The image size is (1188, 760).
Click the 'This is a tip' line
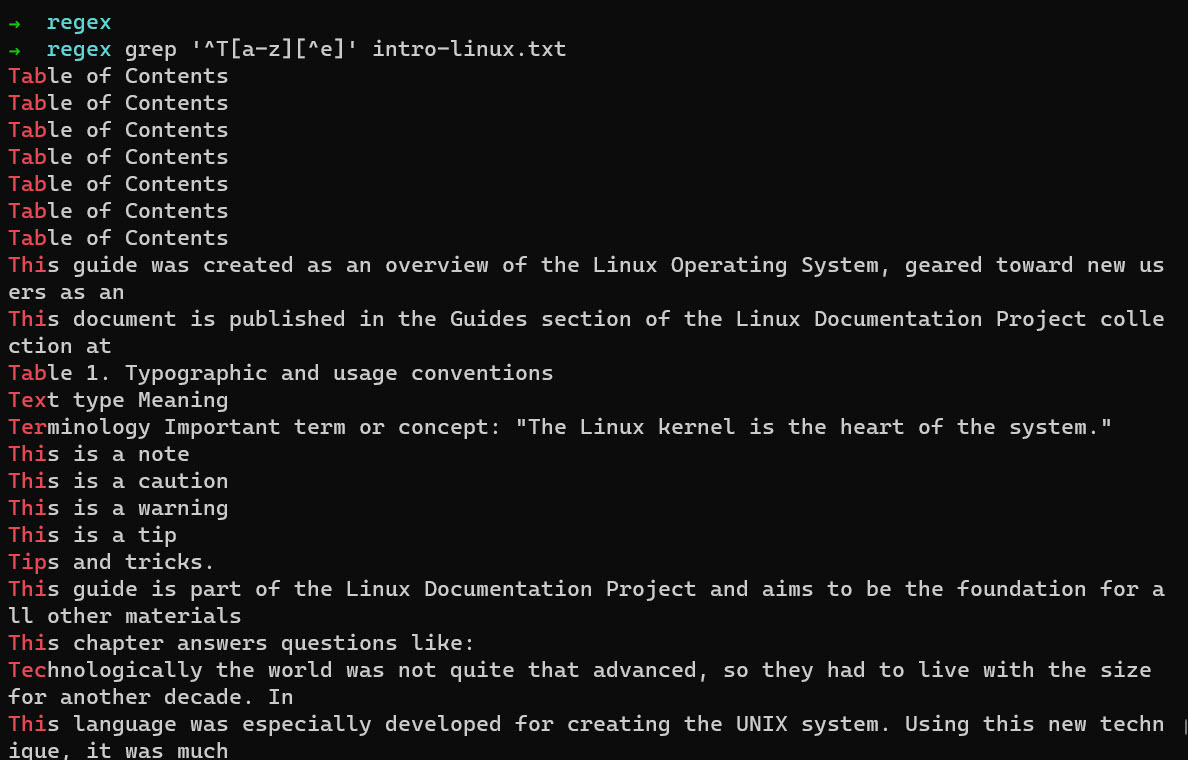tap(92, 535)
